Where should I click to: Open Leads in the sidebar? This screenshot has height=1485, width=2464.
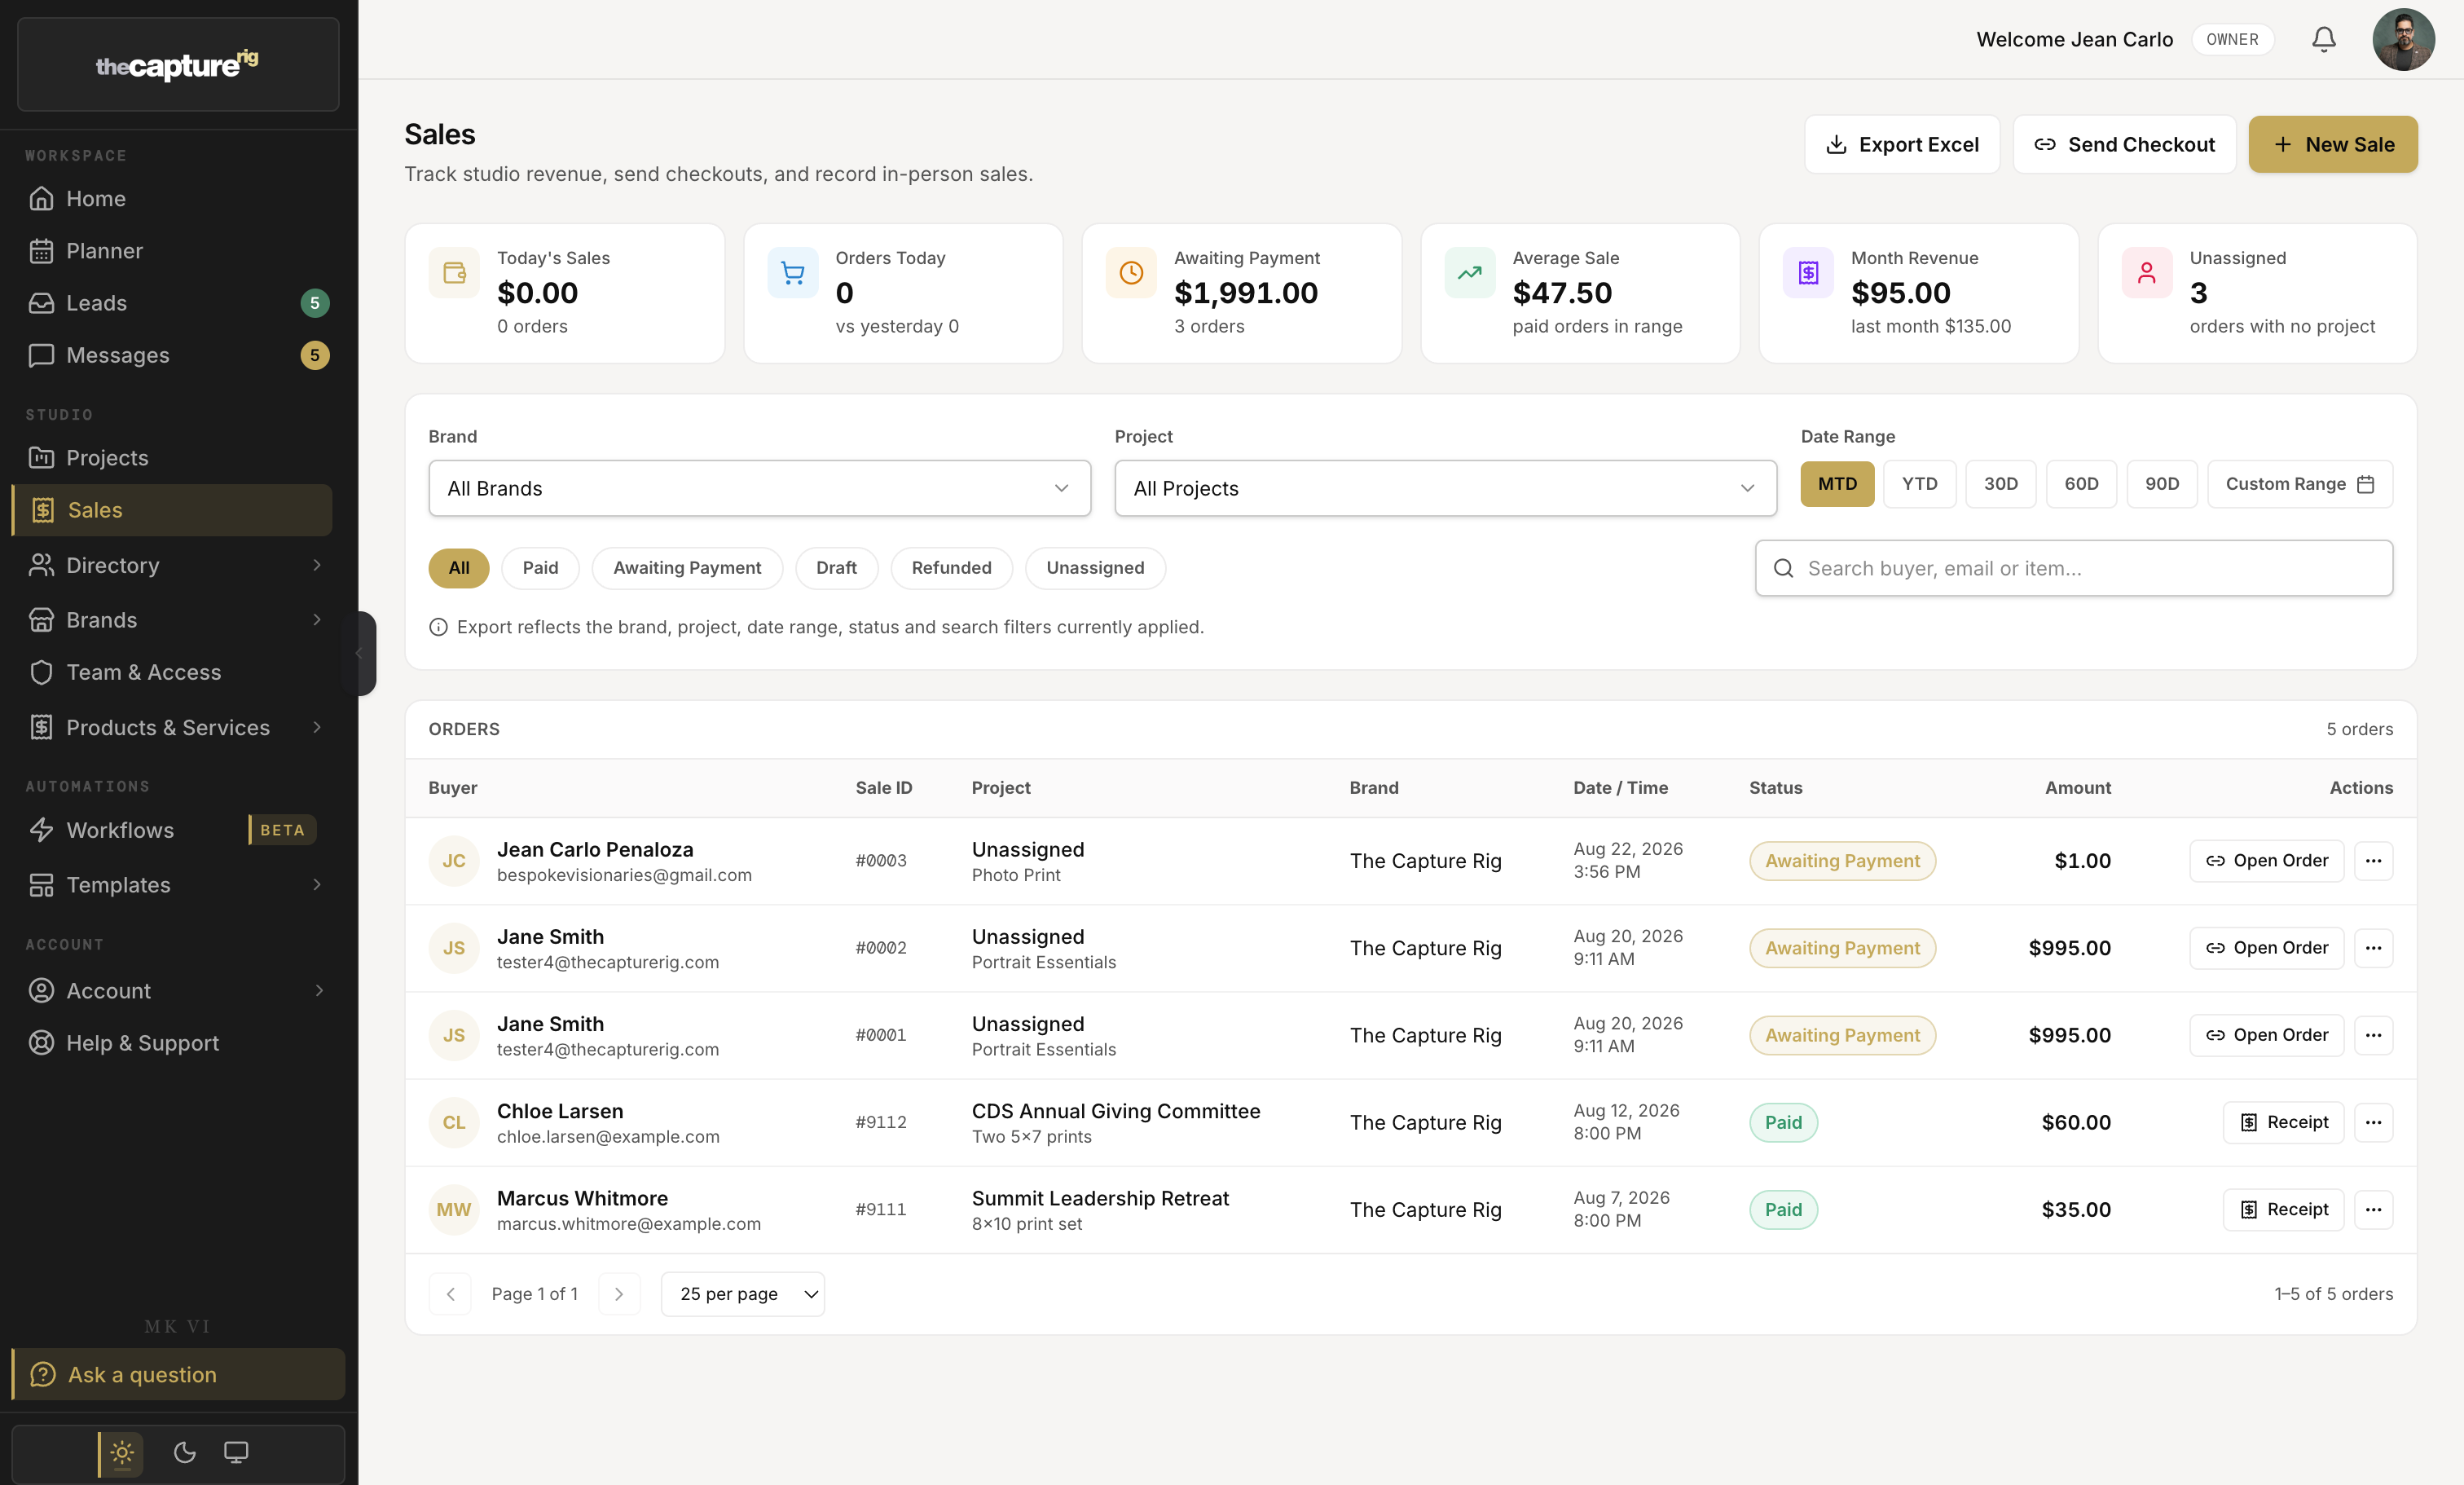tap(172, 302)
